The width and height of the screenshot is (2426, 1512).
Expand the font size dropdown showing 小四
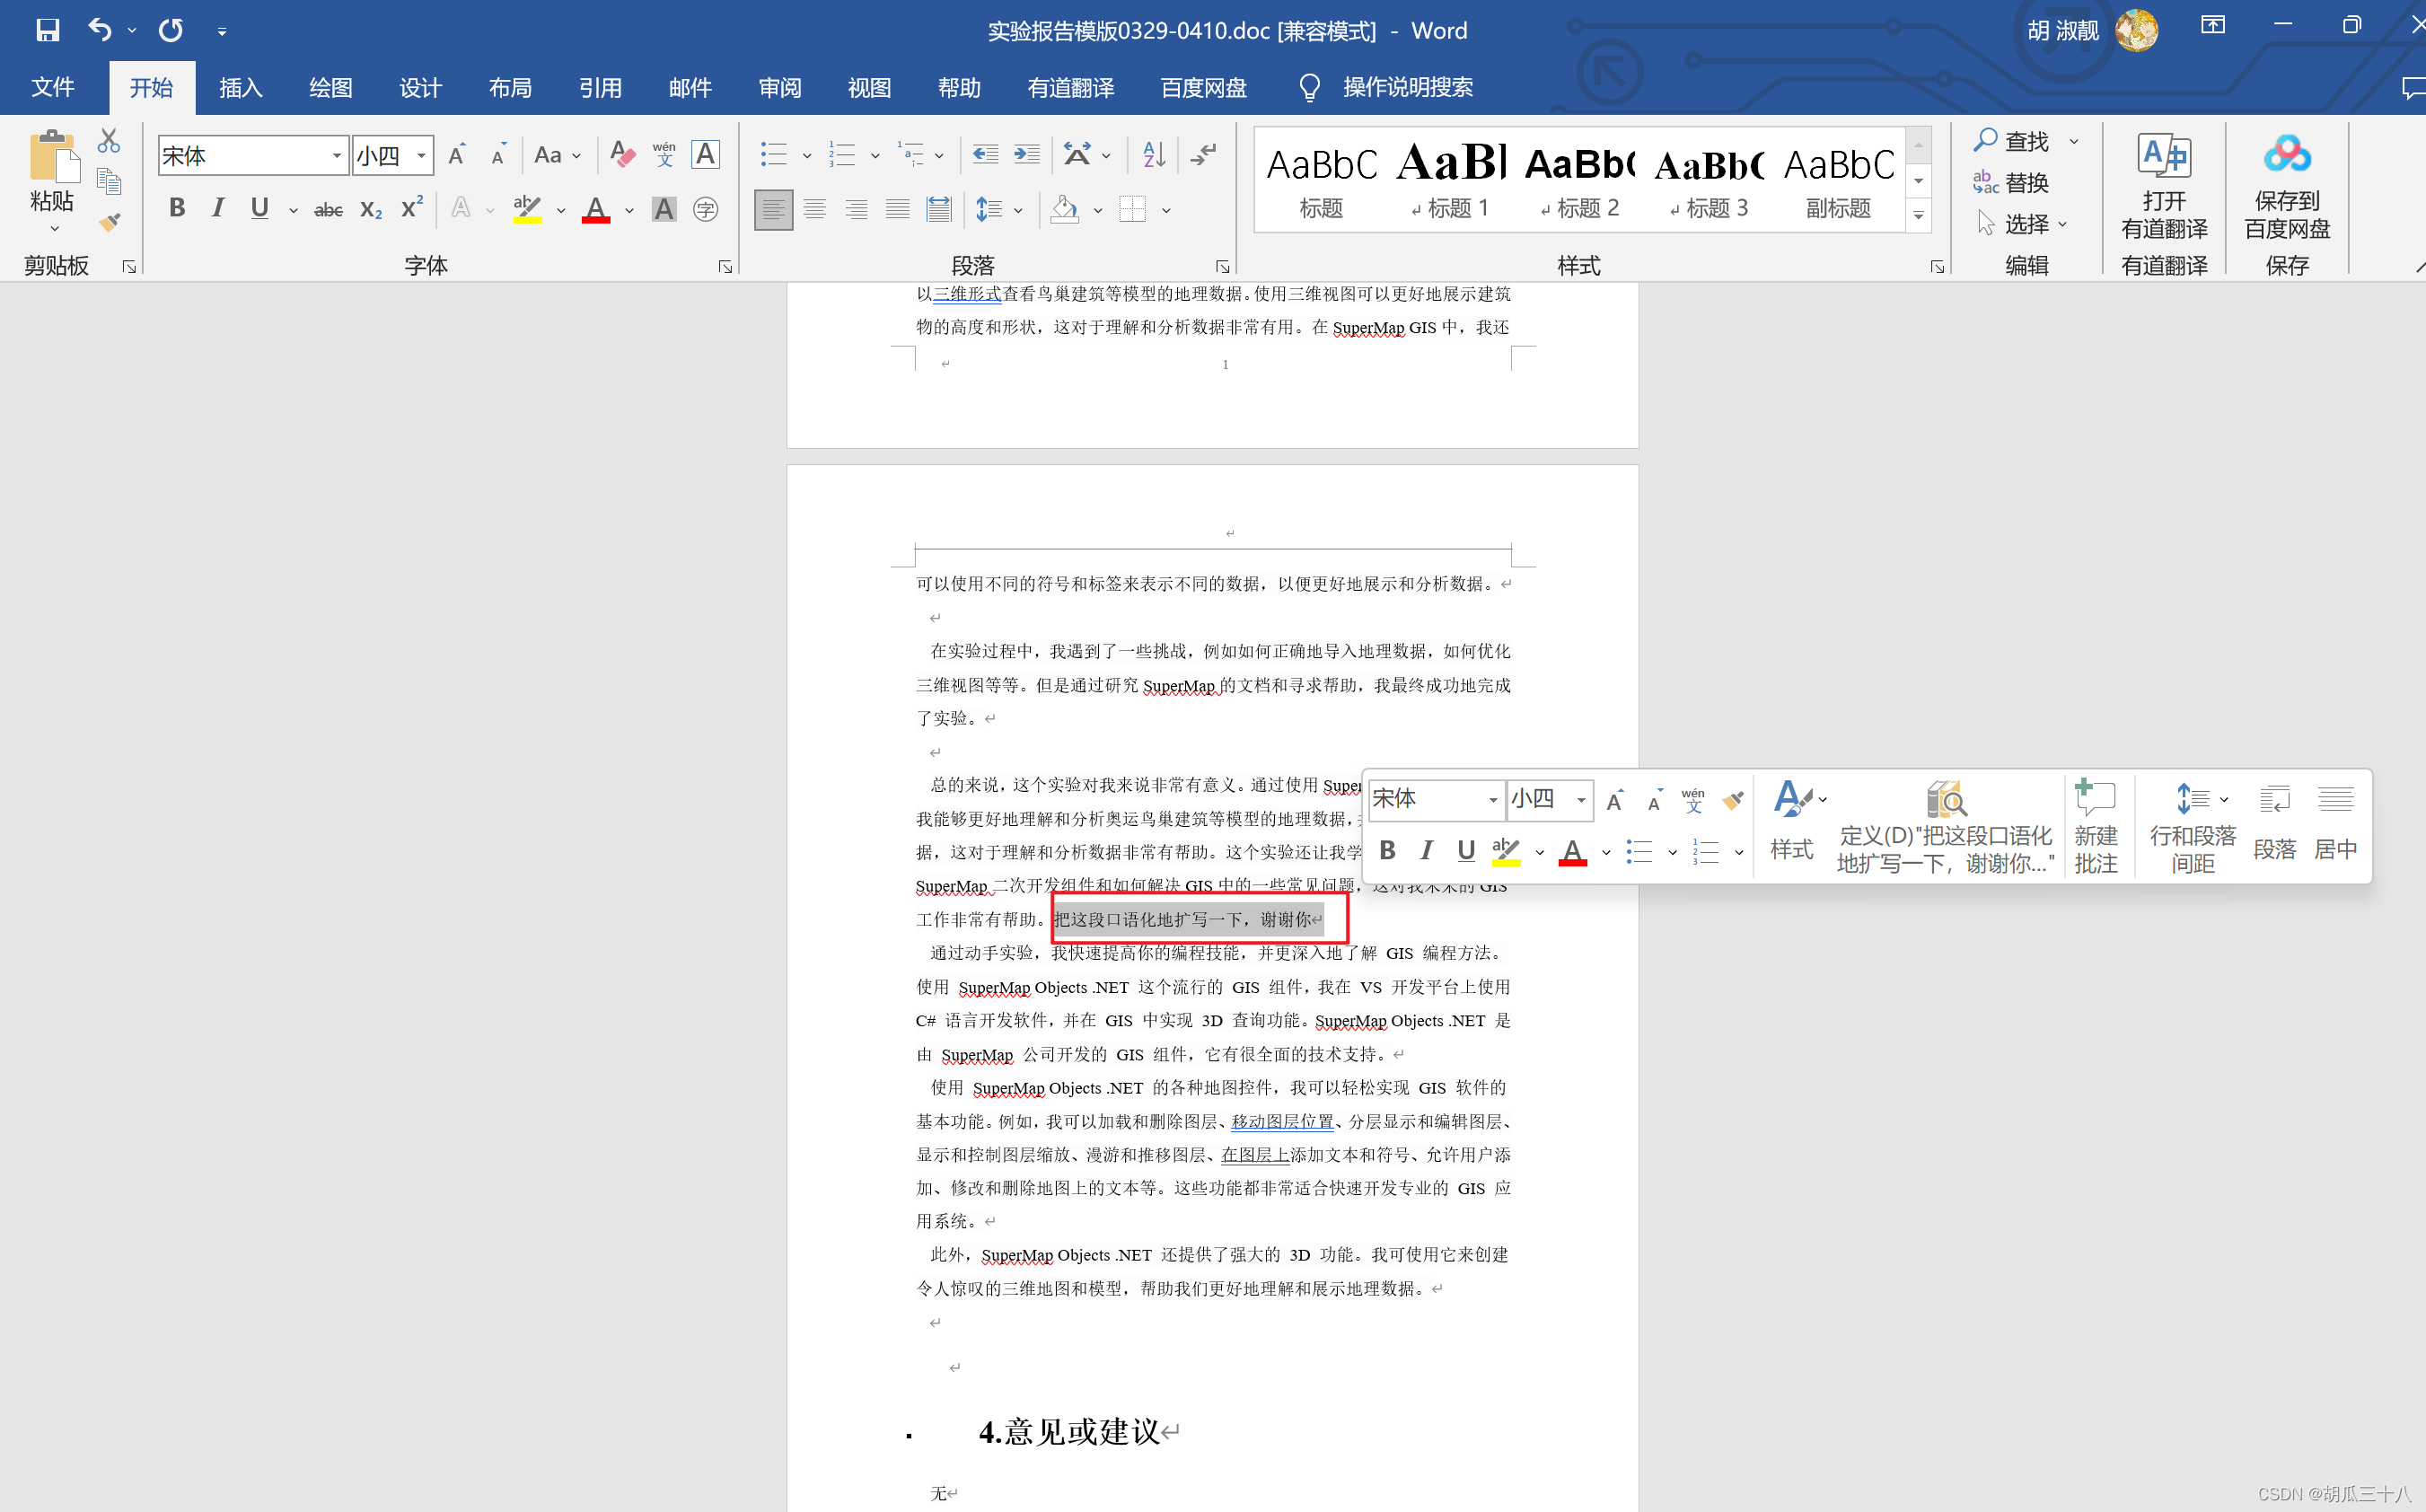point(422,155)
